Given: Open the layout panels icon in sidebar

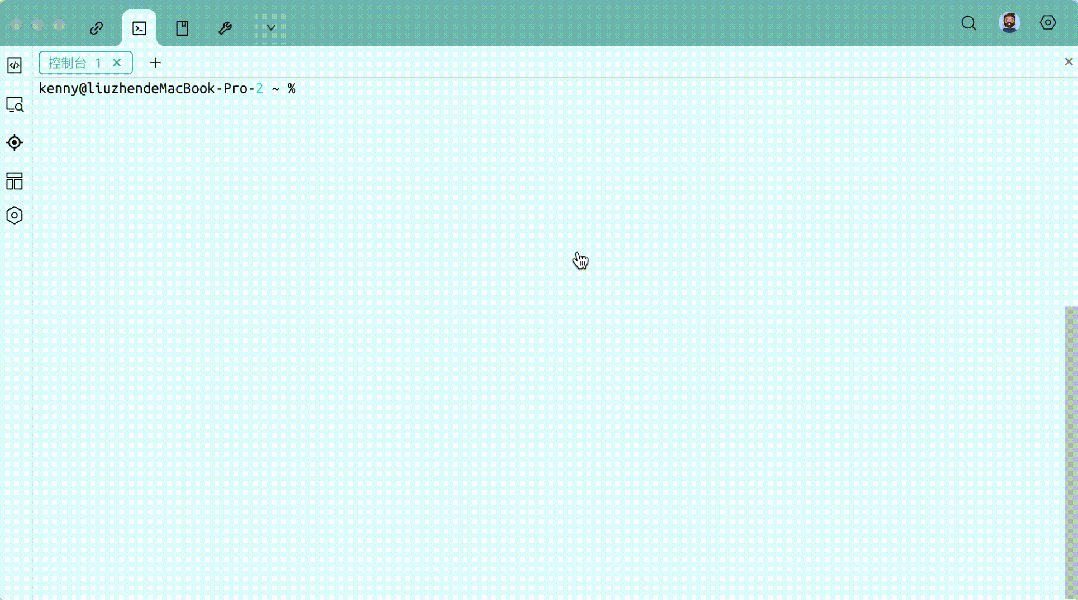Looking at the screenshot, I should 15,181.
